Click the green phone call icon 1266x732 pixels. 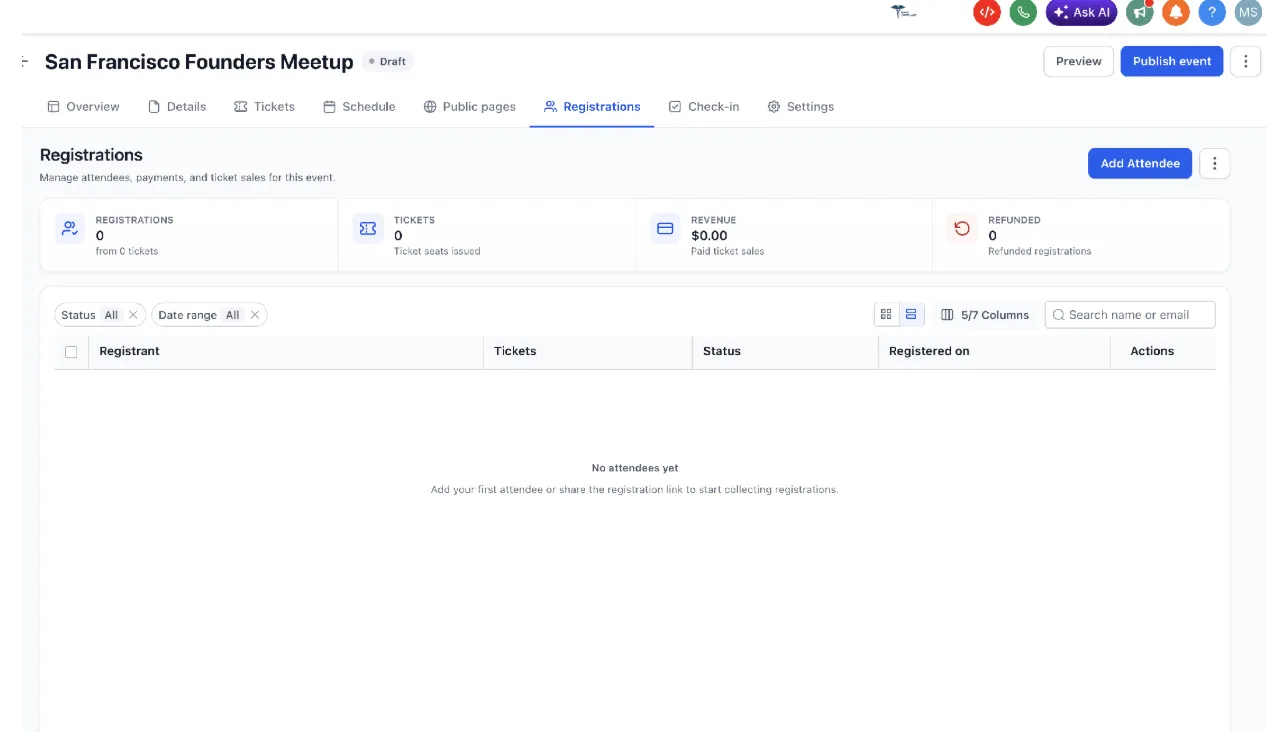pos(1023,12)
